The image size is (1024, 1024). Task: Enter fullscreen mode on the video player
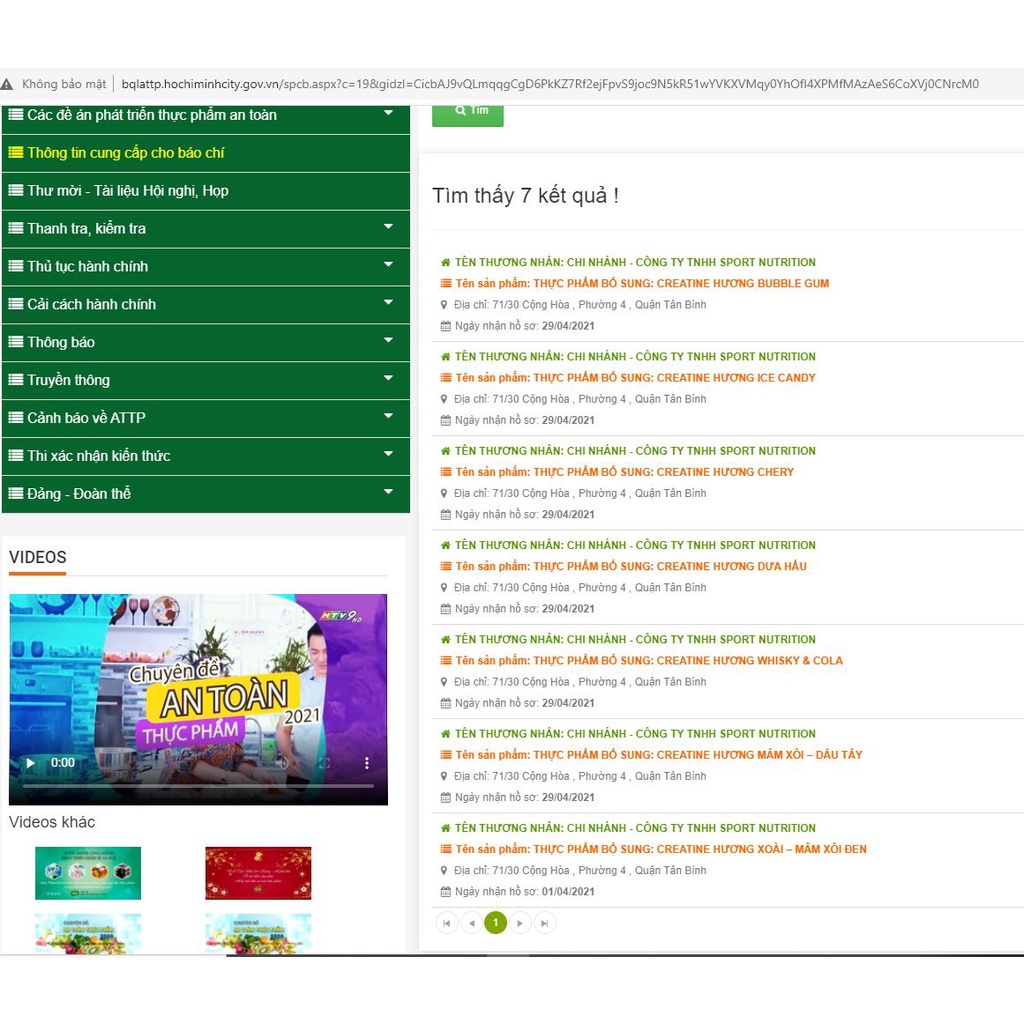point(324,763)
